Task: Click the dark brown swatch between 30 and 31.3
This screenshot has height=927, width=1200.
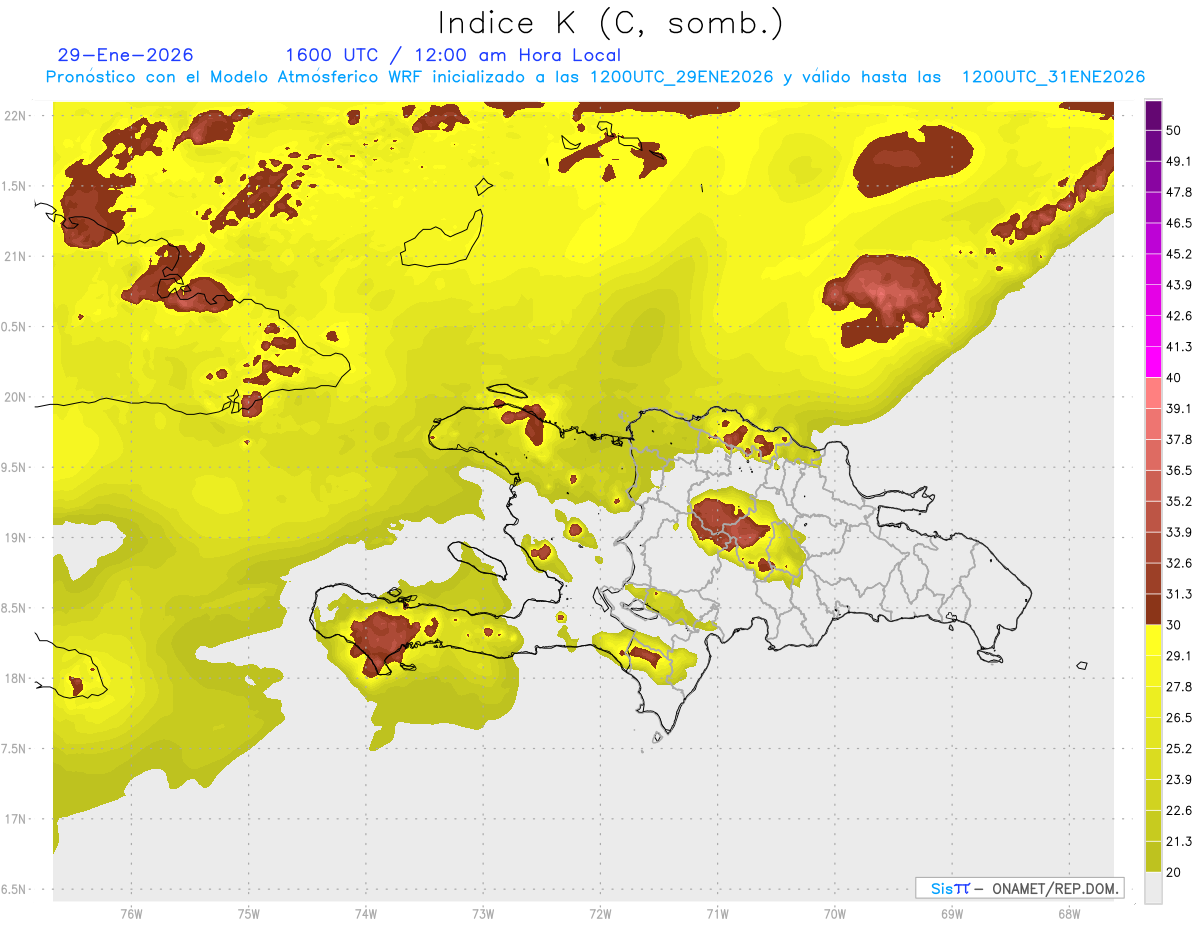Action: 1153,609
